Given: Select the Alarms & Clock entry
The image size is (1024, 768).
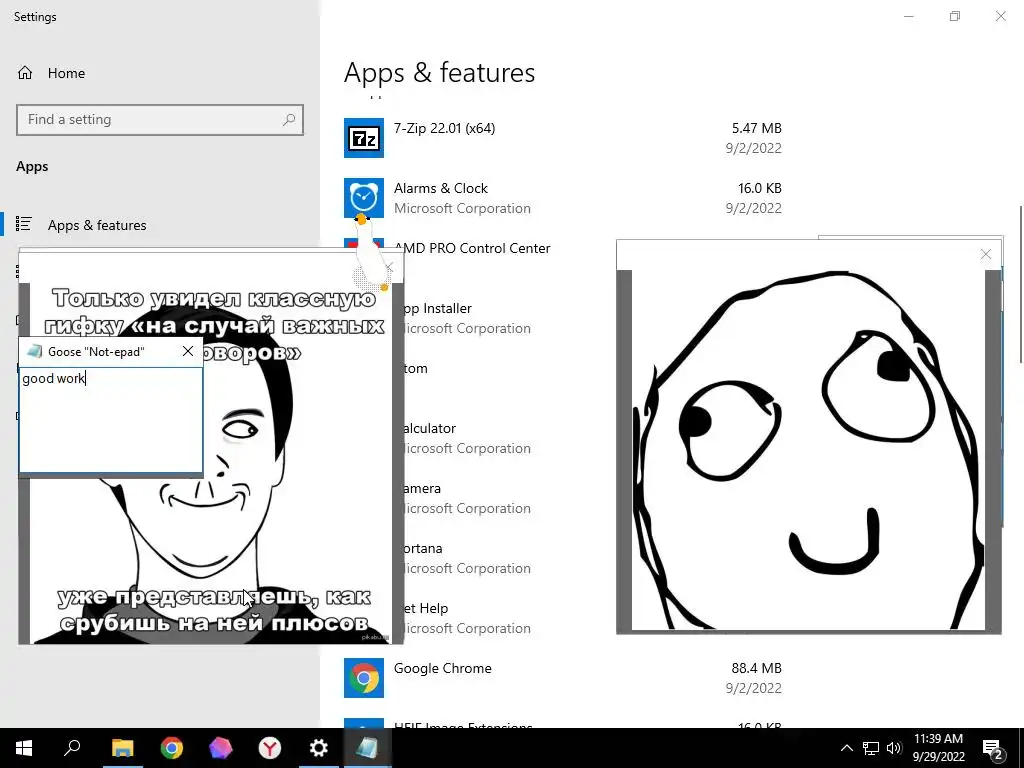Looking at the screenshot, I should [563, 198].
